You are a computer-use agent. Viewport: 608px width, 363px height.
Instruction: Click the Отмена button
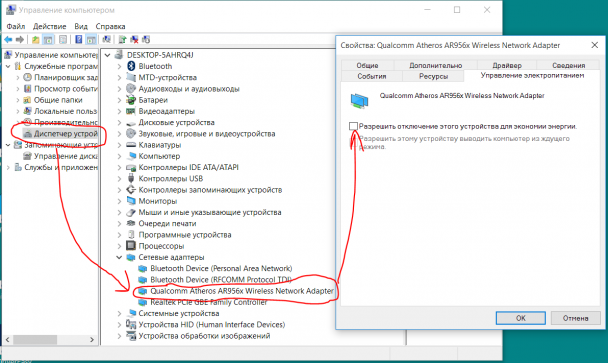(x=575, y=318)
